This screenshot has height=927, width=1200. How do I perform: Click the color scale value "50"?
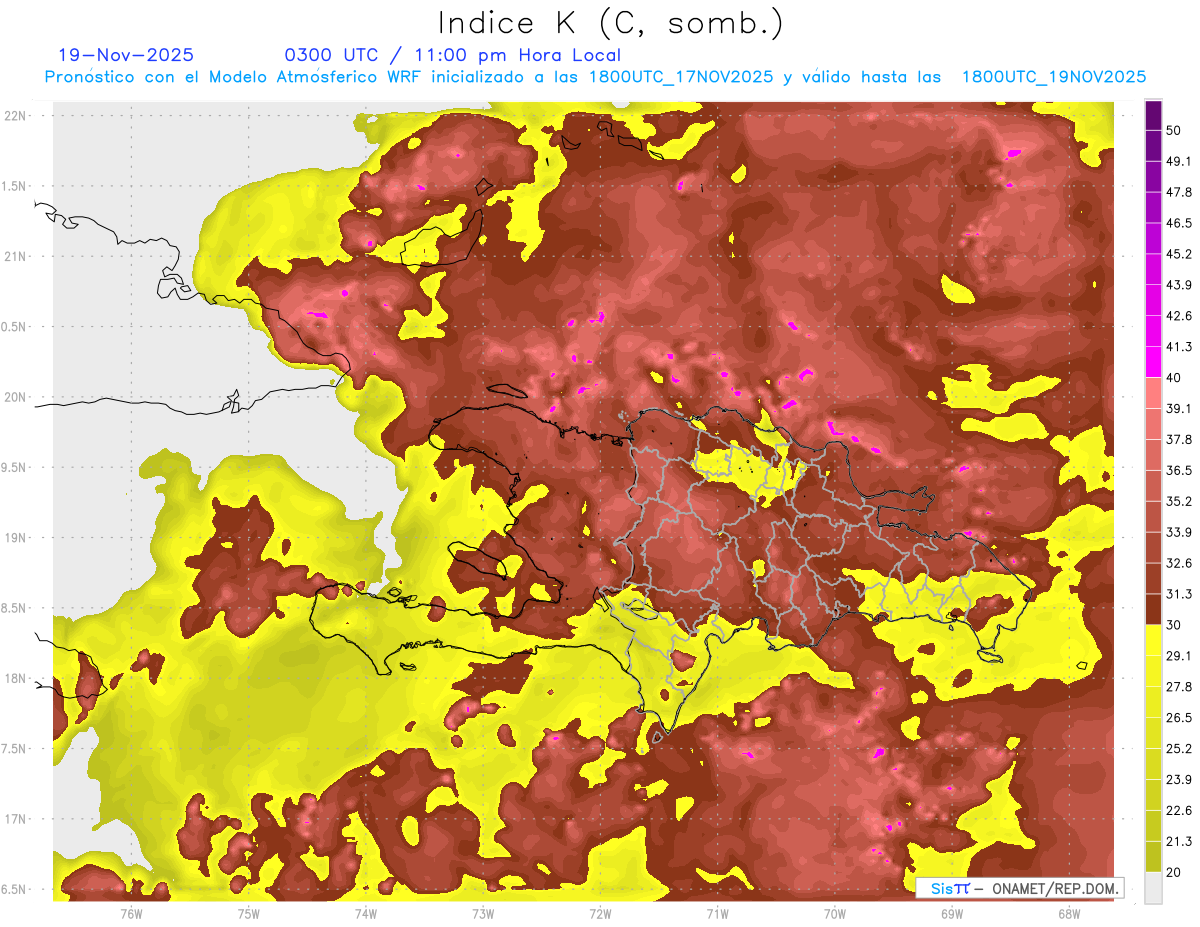(1174, 130)
